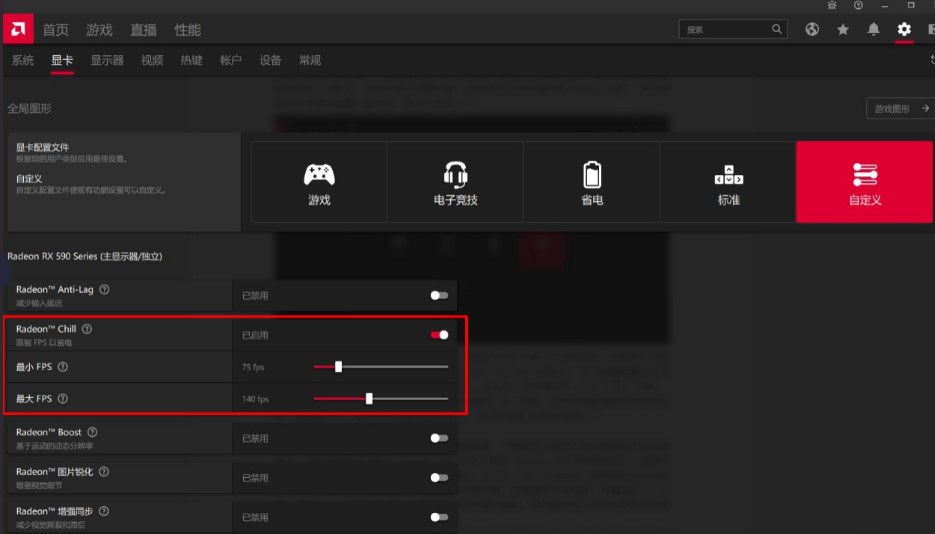
Task: Show help for 最小 FPS
Action: pyautogui.click(x=63, y=367)
